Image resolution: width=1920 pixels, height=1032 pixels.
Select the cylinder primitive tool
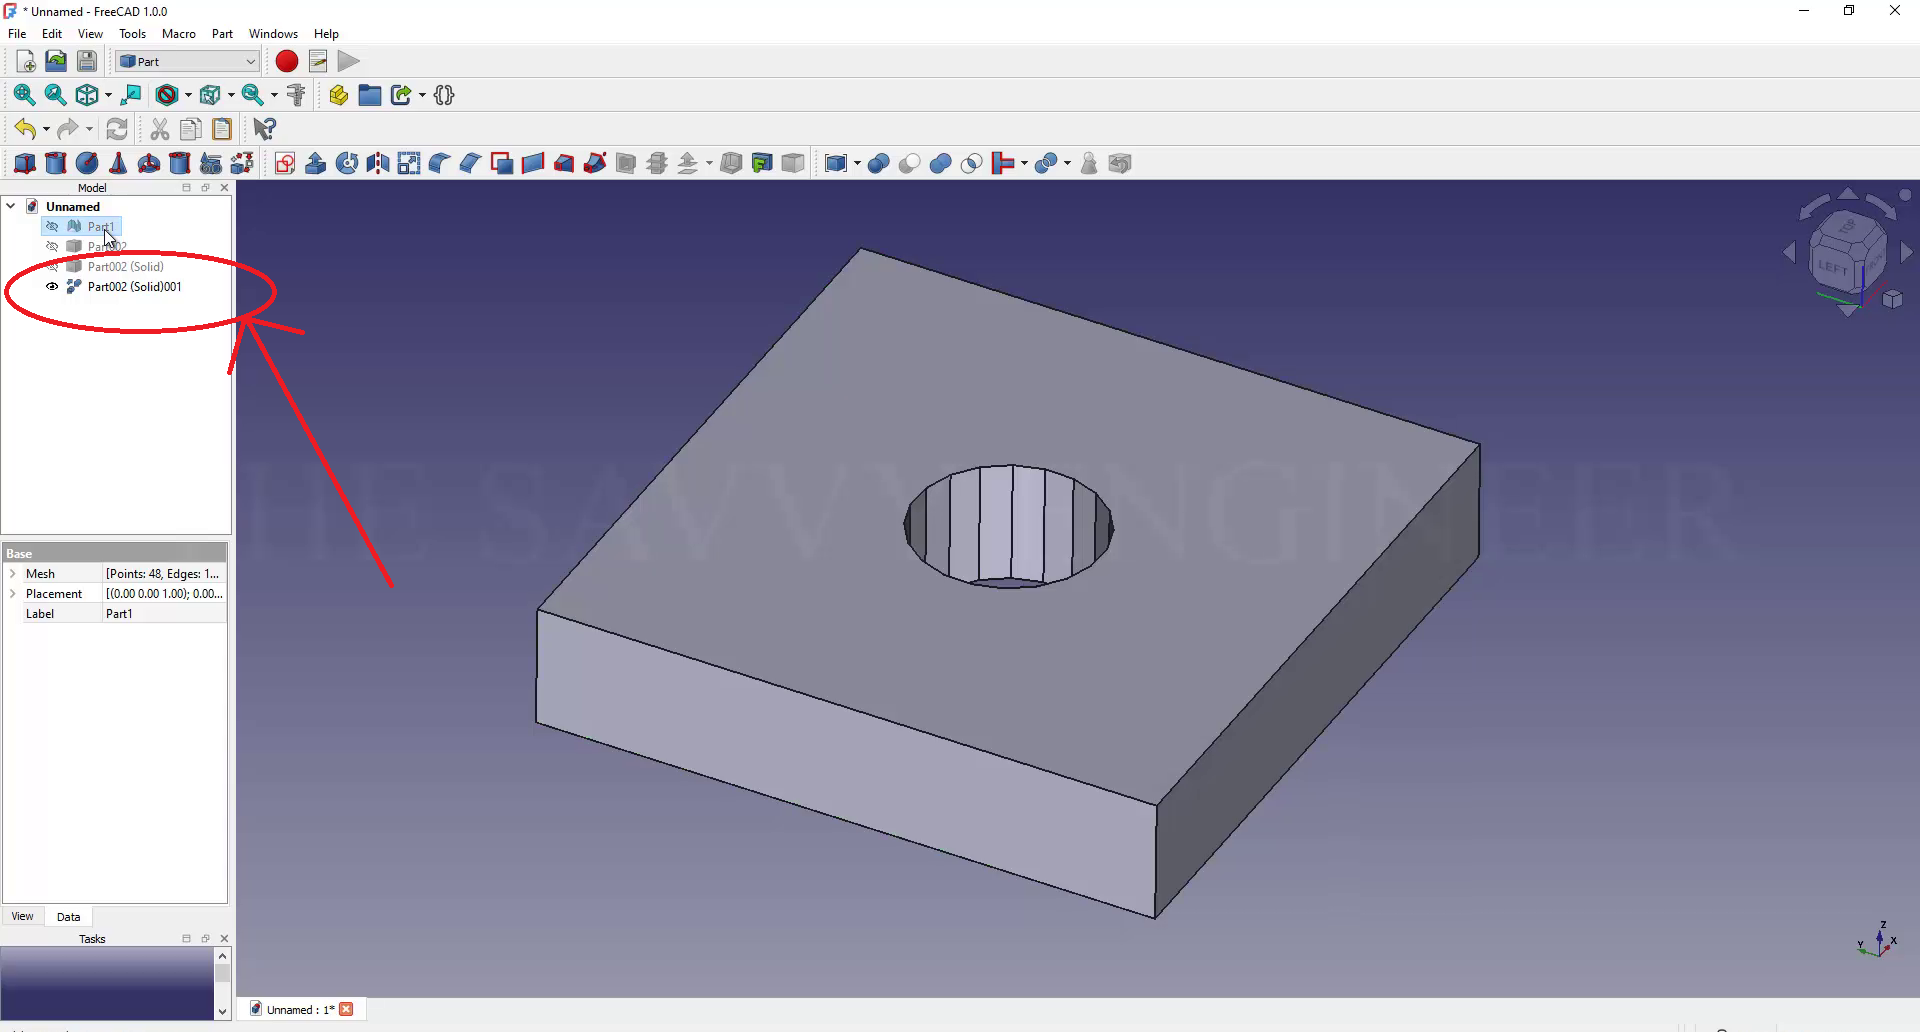(56, 164)
